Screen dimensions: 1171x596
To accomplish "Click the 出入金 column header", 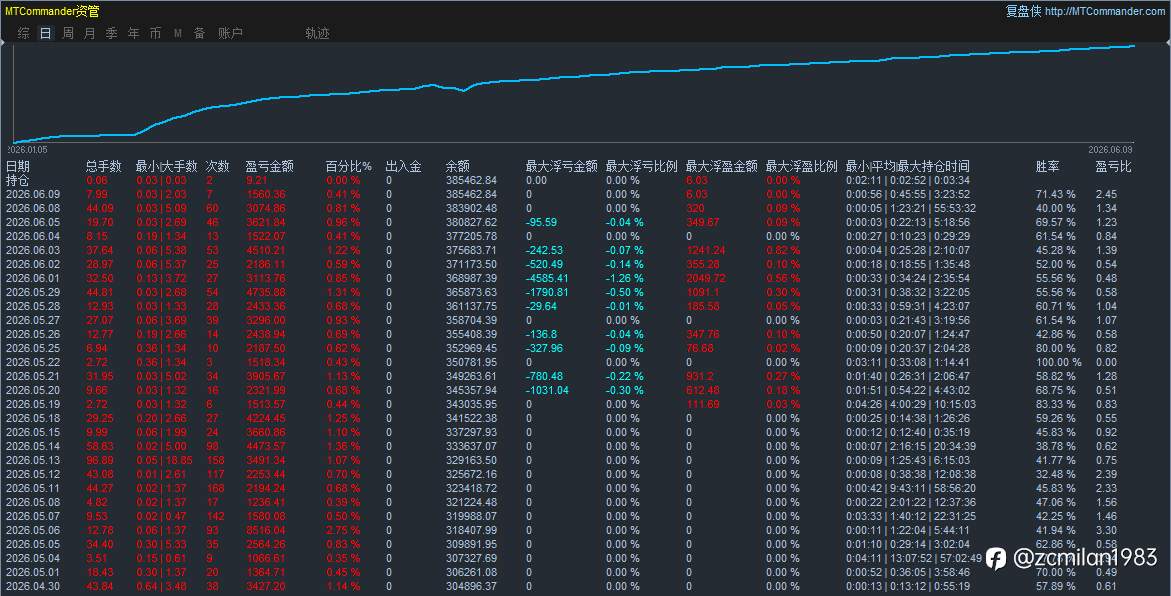I will click(403, 166).
